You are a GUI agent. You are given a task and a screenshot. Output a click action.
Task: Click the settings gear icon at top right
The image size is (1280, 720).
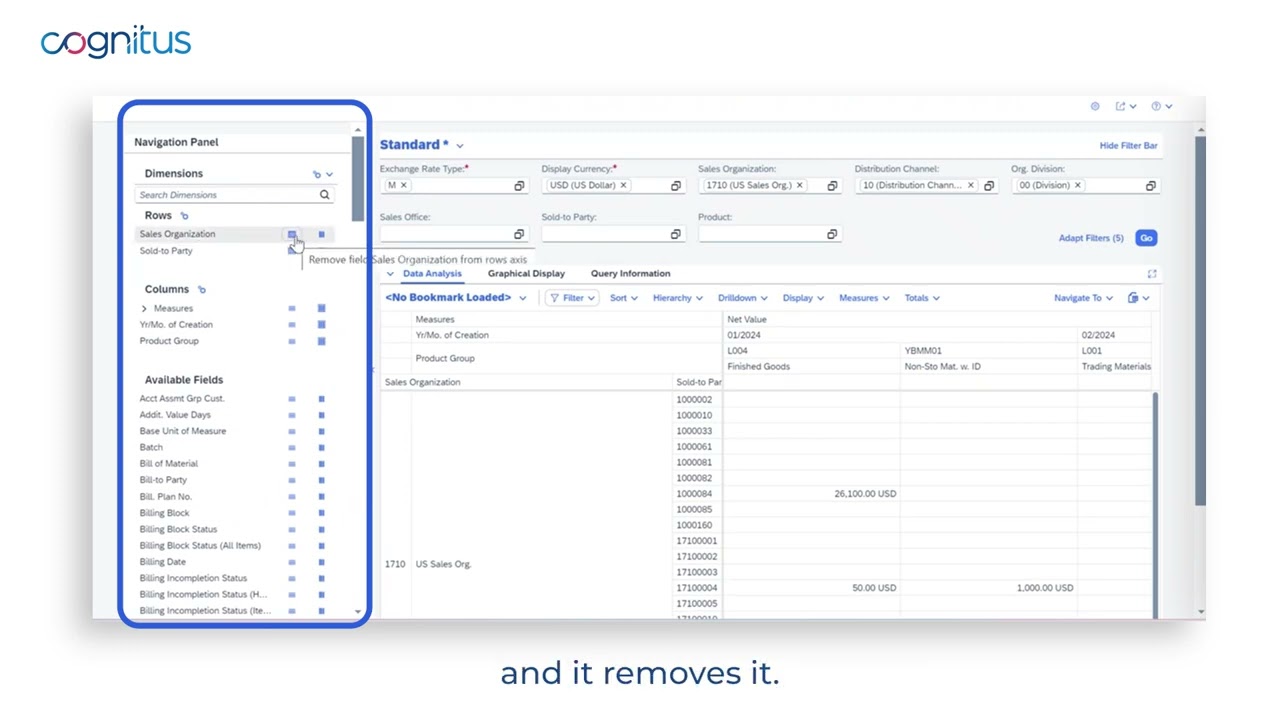click(x=1095, y=106)
